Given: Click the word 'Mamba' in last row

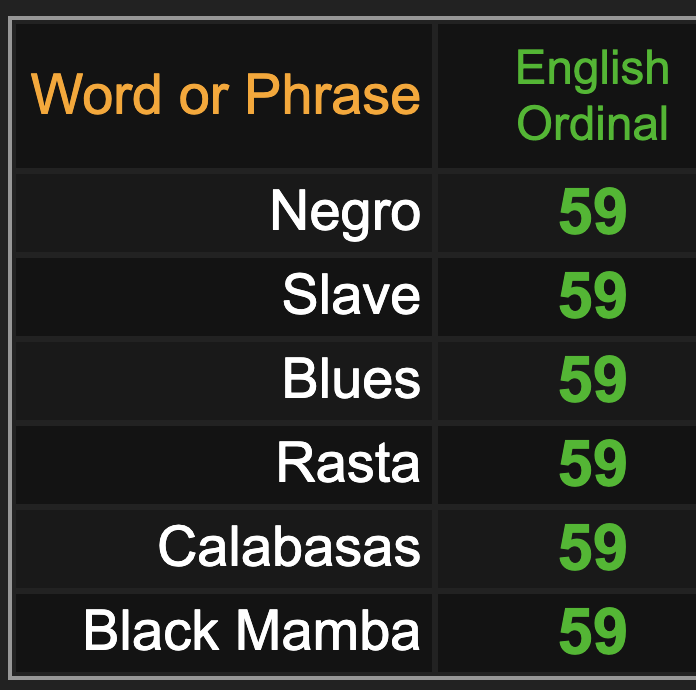Looking at the screenshot, I should [x=328, y=631].
